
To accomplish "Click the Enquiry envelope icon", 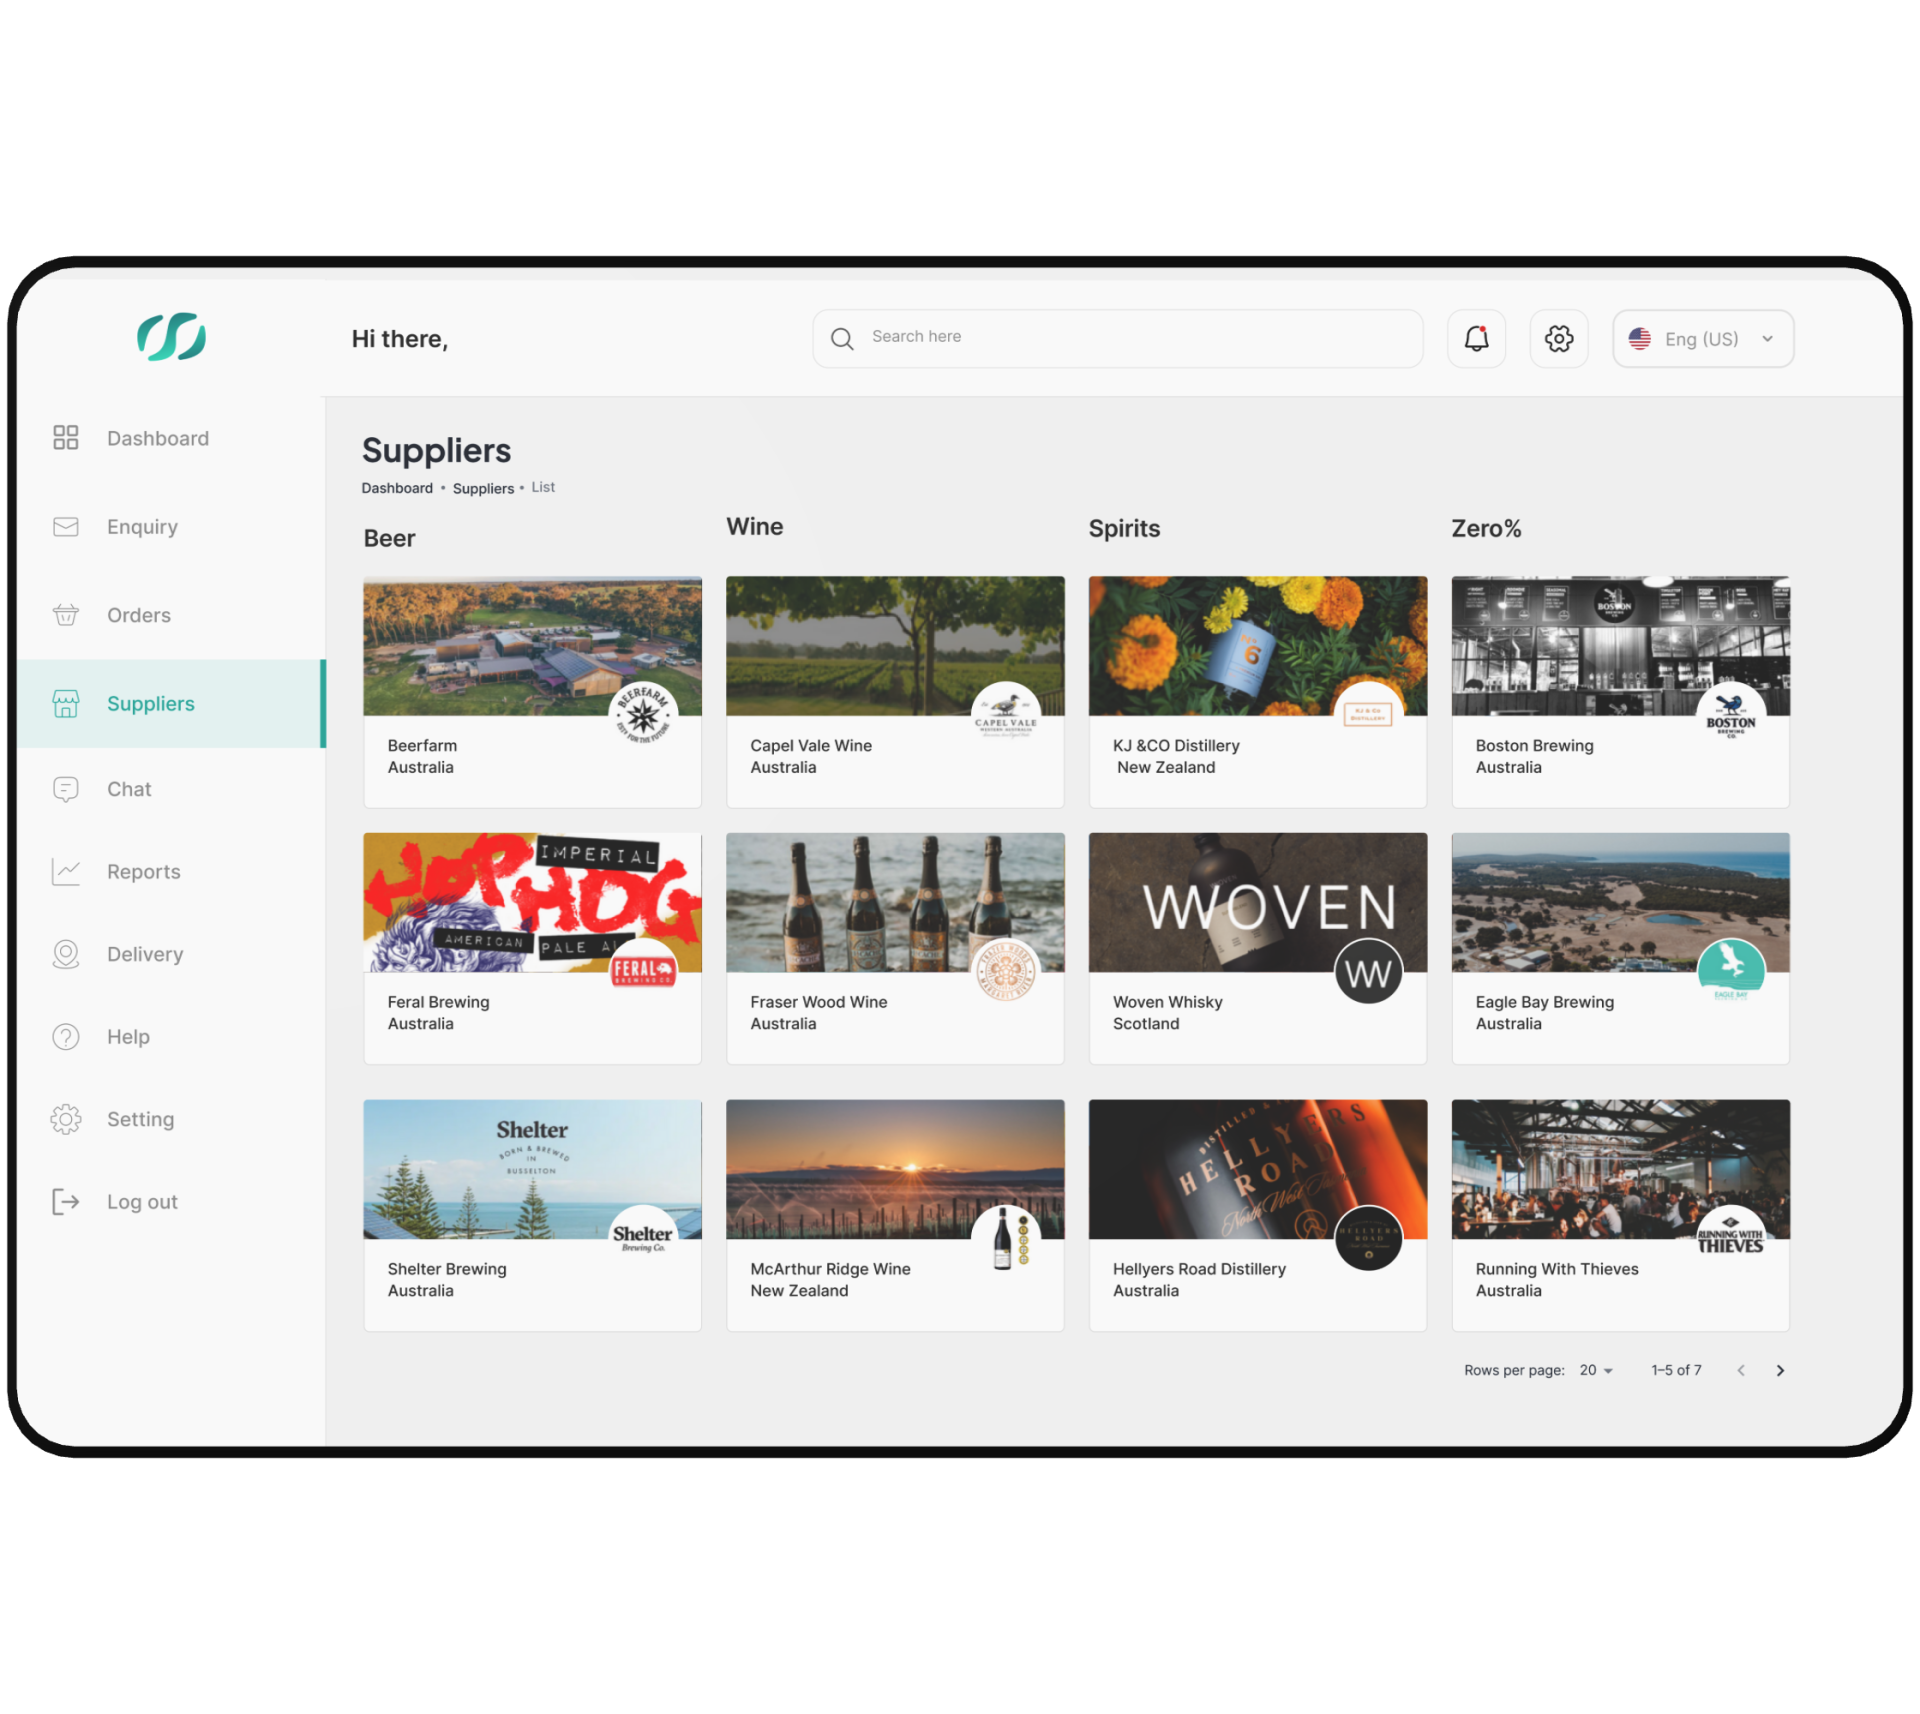I will pos(66,526).
